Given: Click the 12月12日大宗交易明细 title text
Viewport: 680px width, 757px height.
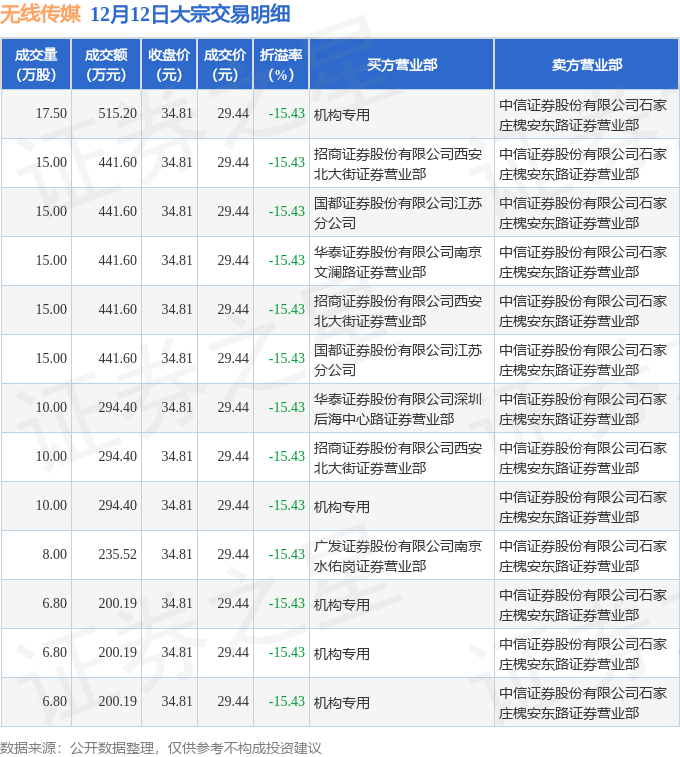Looking at the screenshot, I should pyautogui.click(x=190, y=14).
